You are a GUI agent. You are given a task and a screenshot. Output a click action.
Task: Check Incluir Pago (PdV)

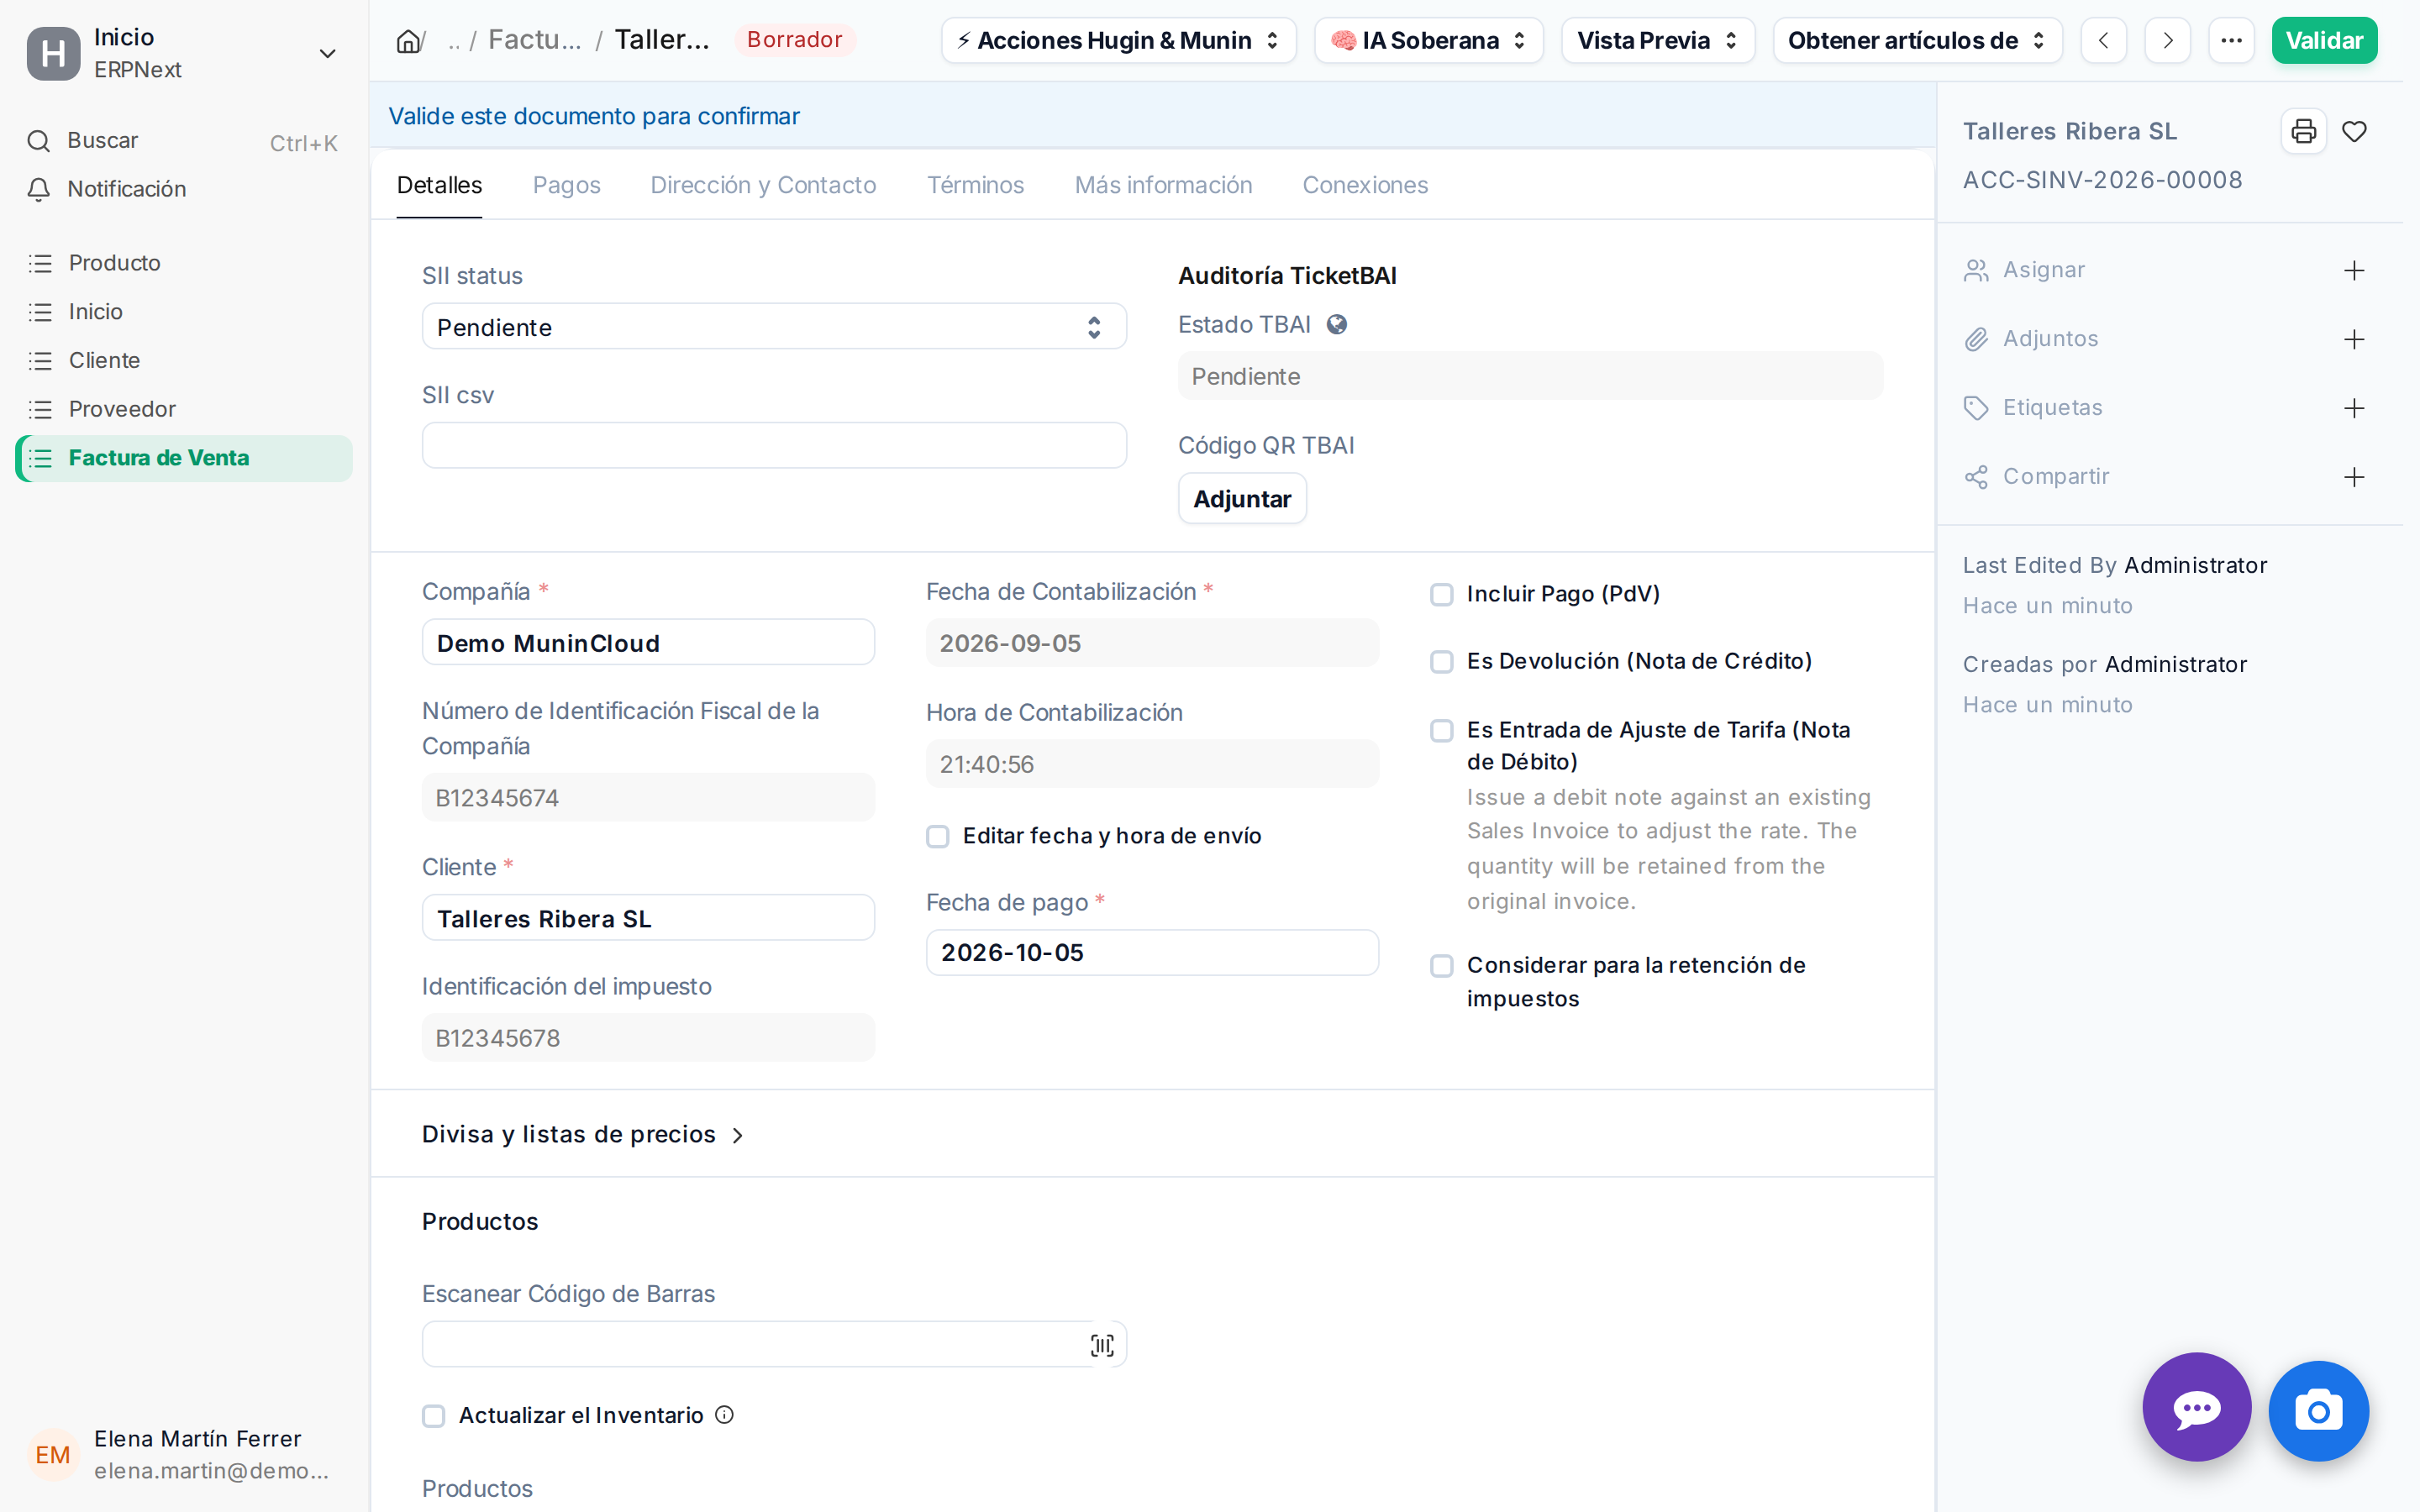[1441, 595]
